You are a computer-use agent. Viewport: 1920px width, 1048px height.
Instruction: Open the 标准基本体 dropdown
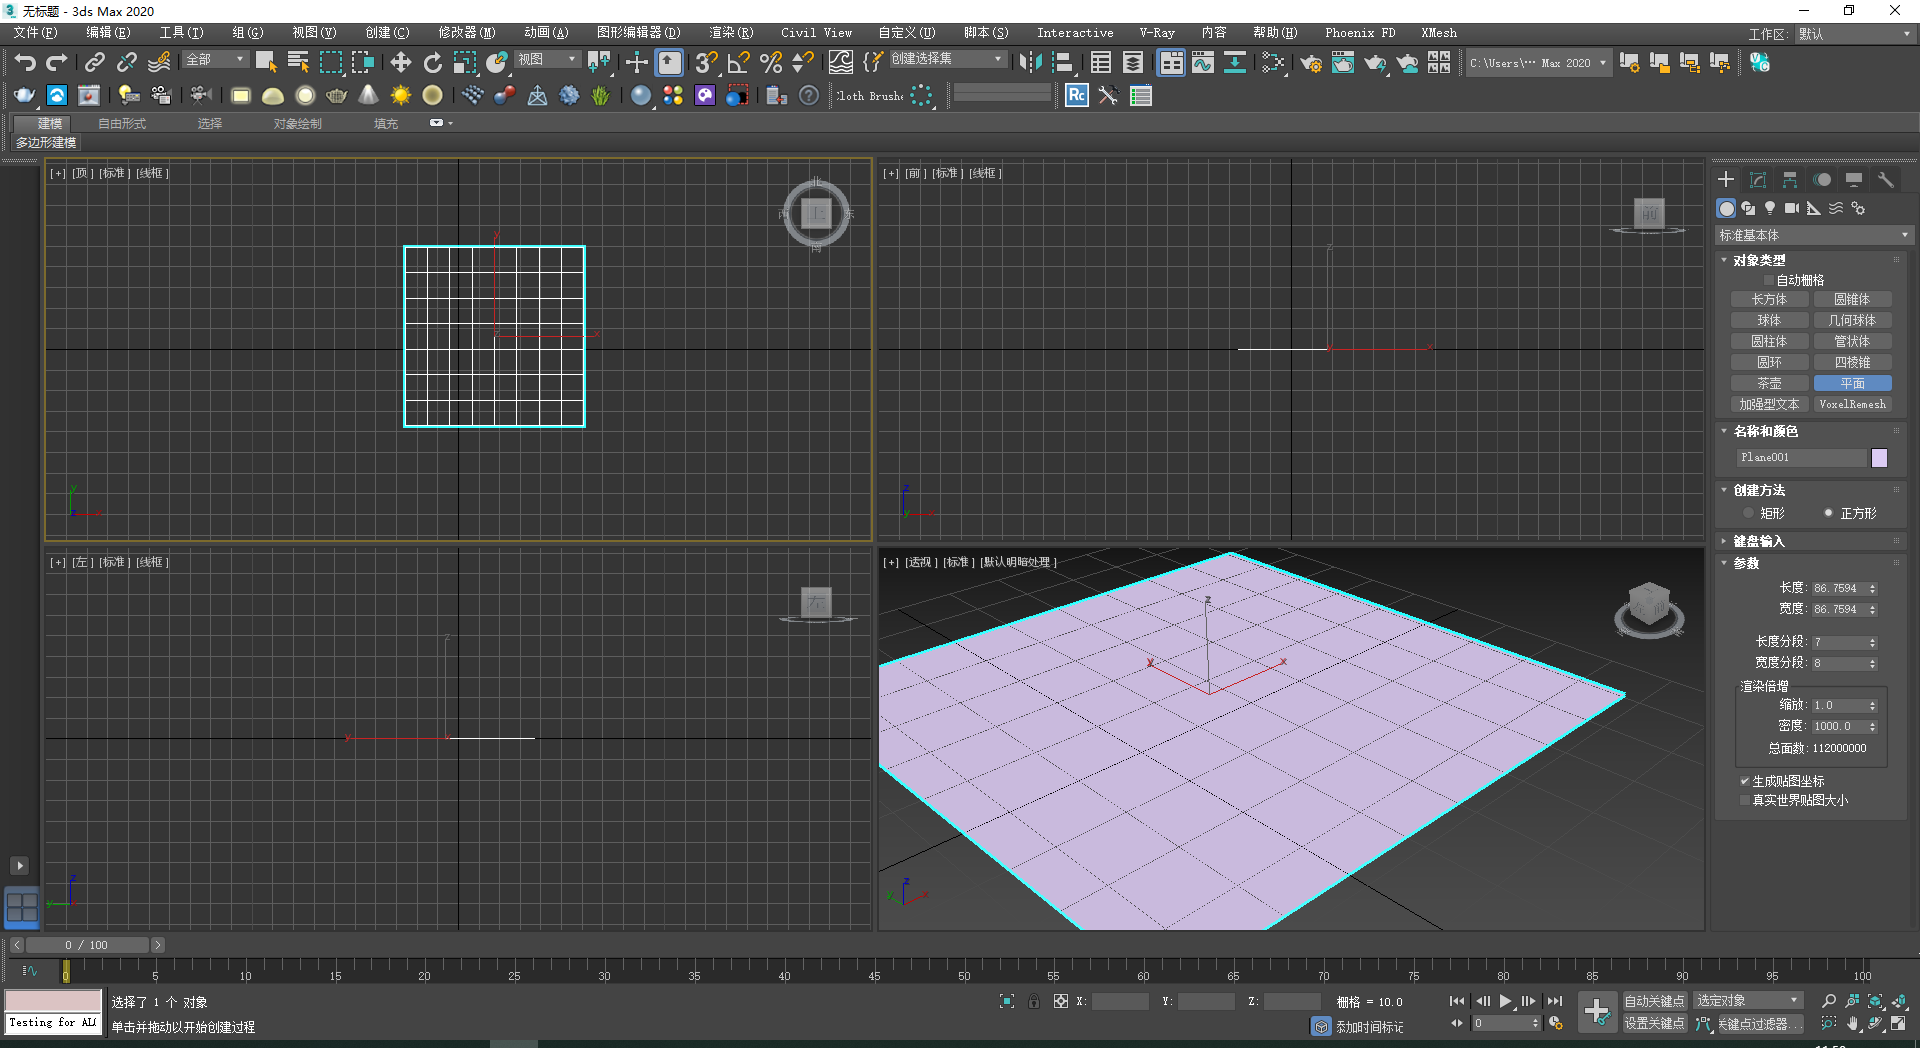tap(1810, 234)
